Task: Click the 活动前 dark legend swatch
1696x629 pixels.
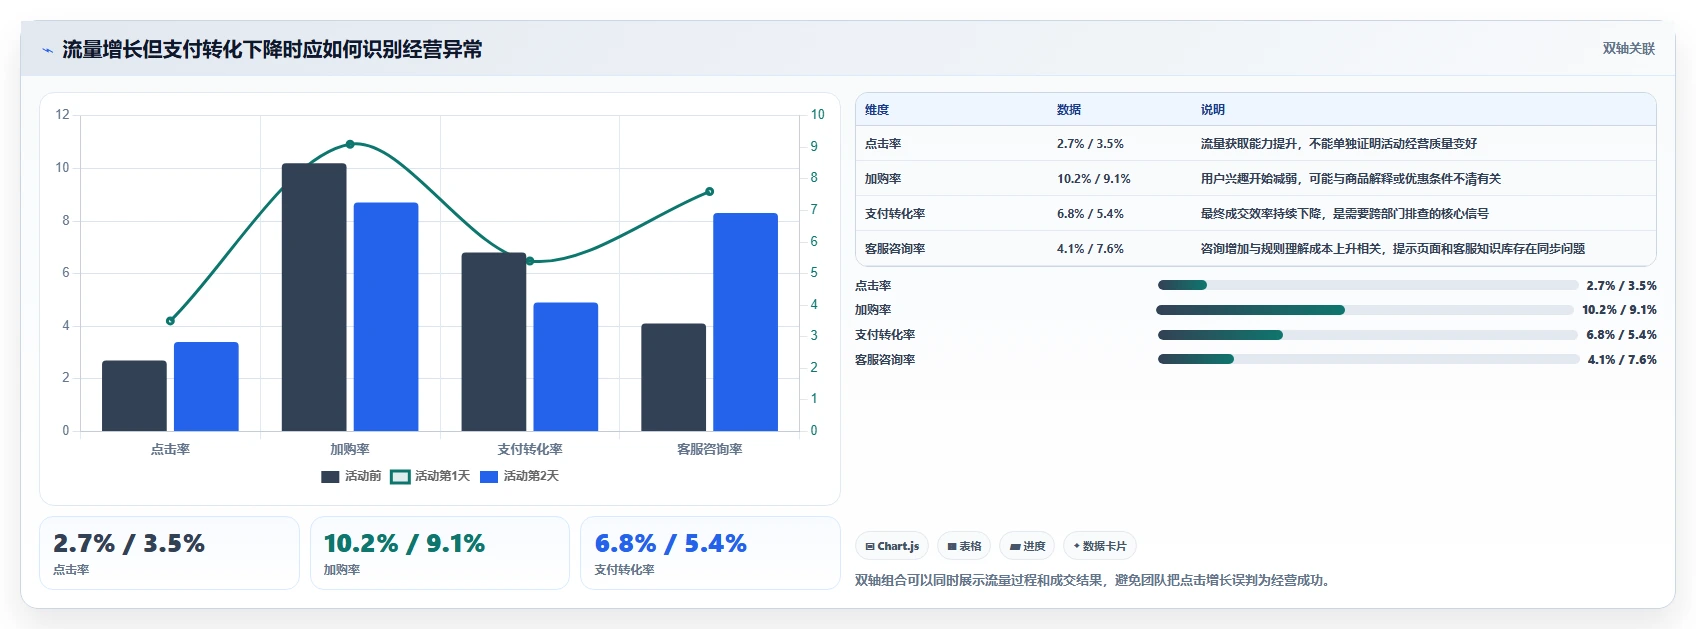Action: click(330, 477)
